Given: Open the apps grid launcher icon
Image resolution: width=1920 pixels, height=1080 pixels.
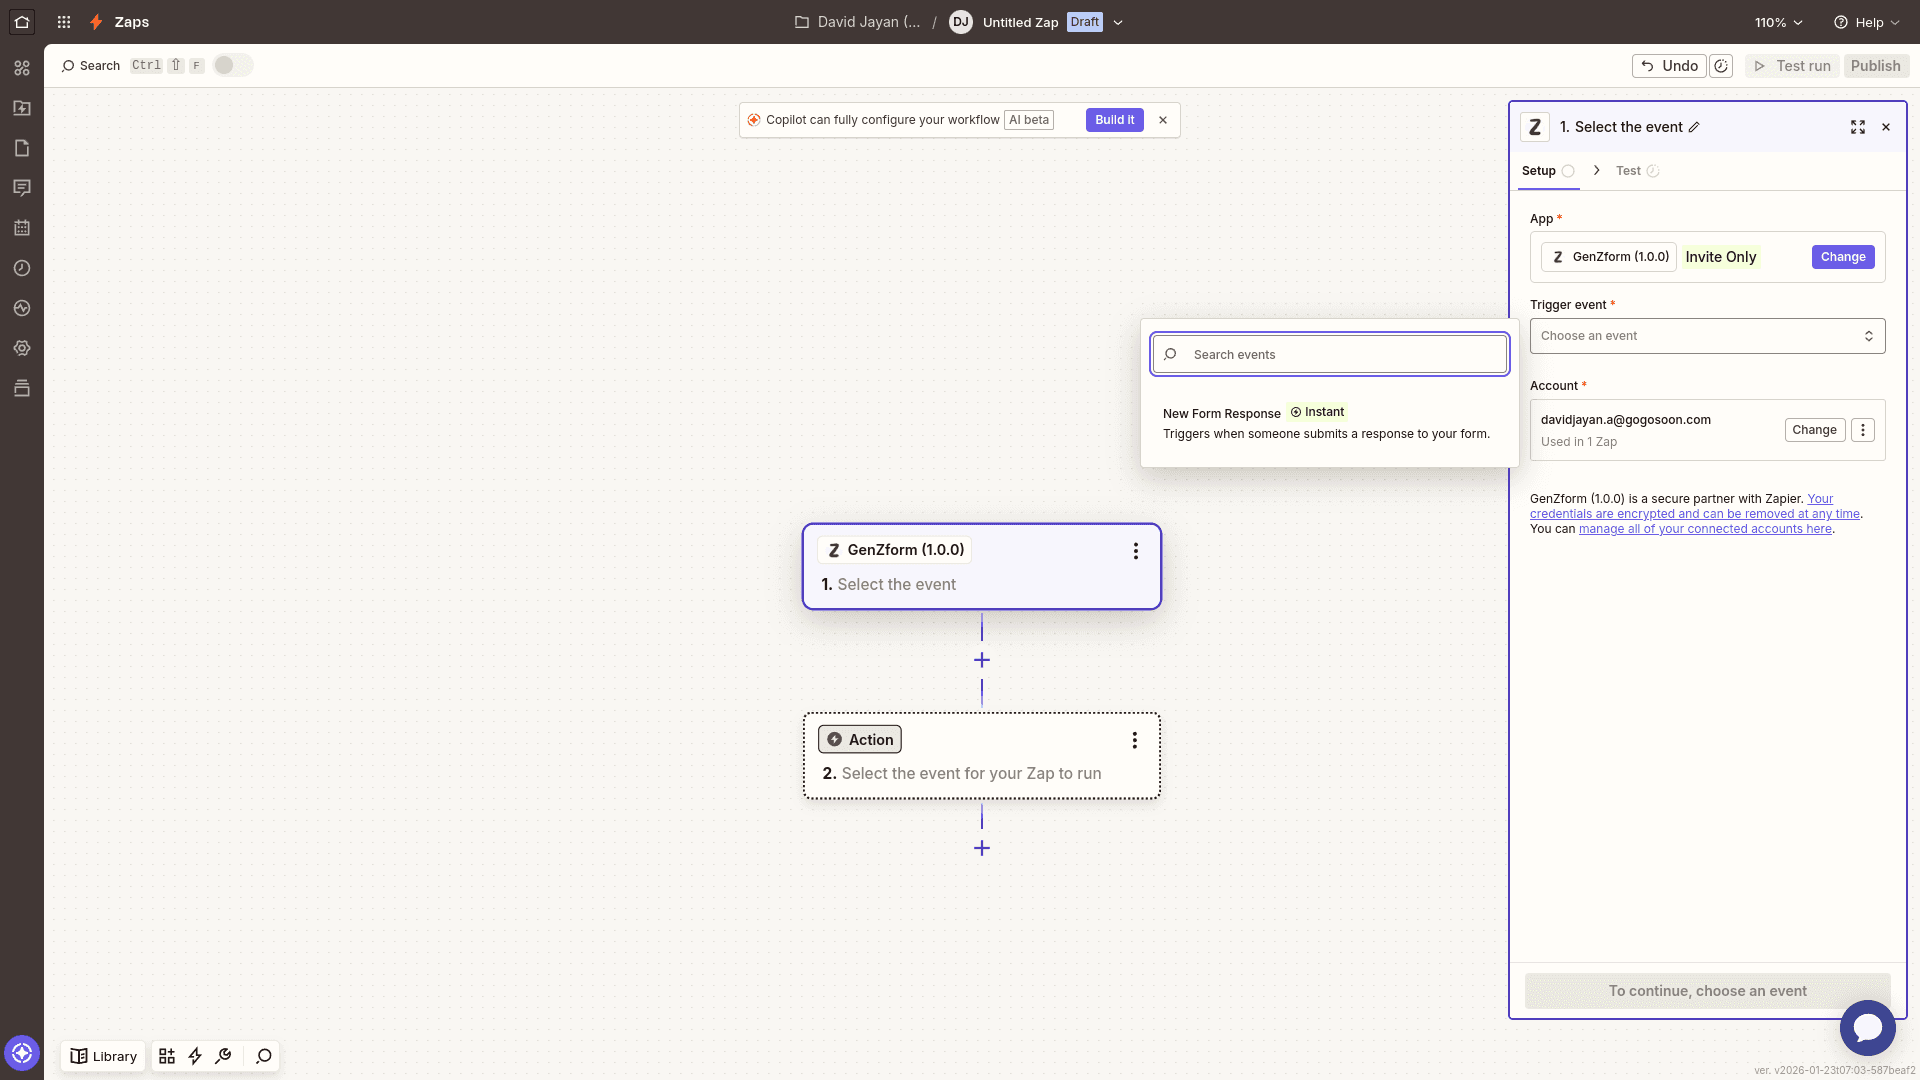Looking at the screenshot, I should pyautogui.click(x=64, y=22).
